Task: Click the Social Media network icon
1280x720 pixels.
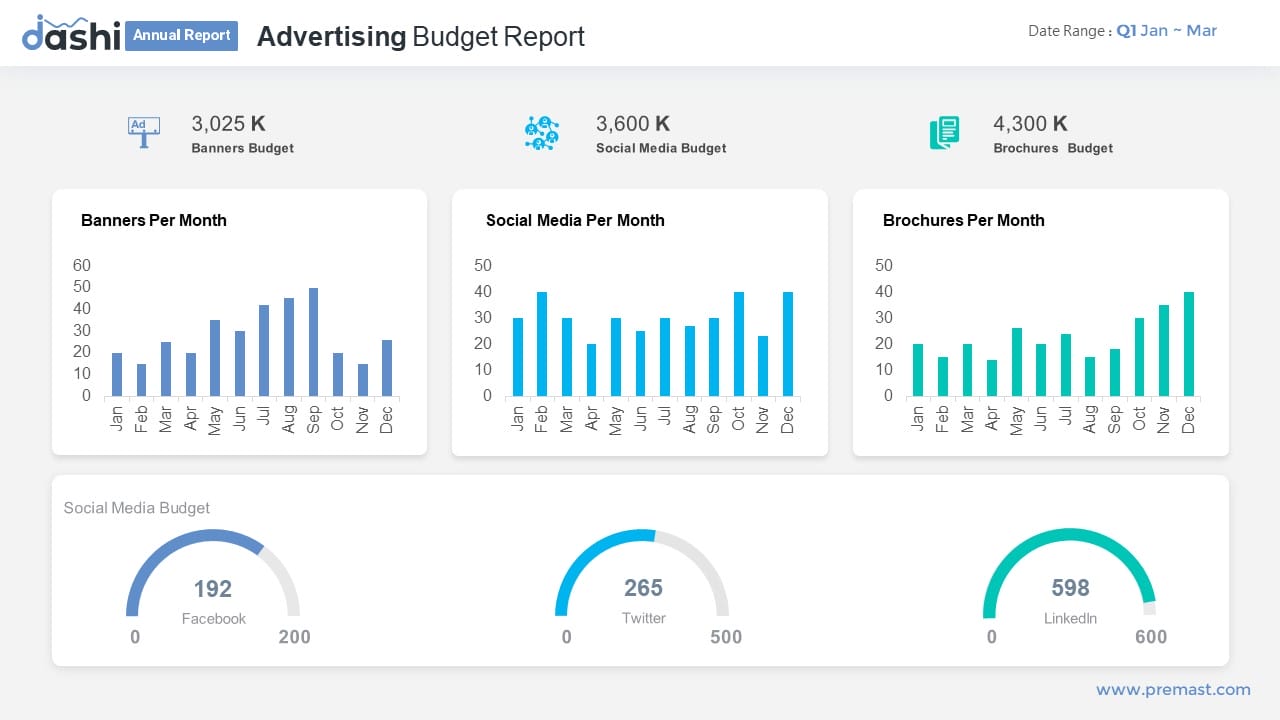Action: click(541, 133)
